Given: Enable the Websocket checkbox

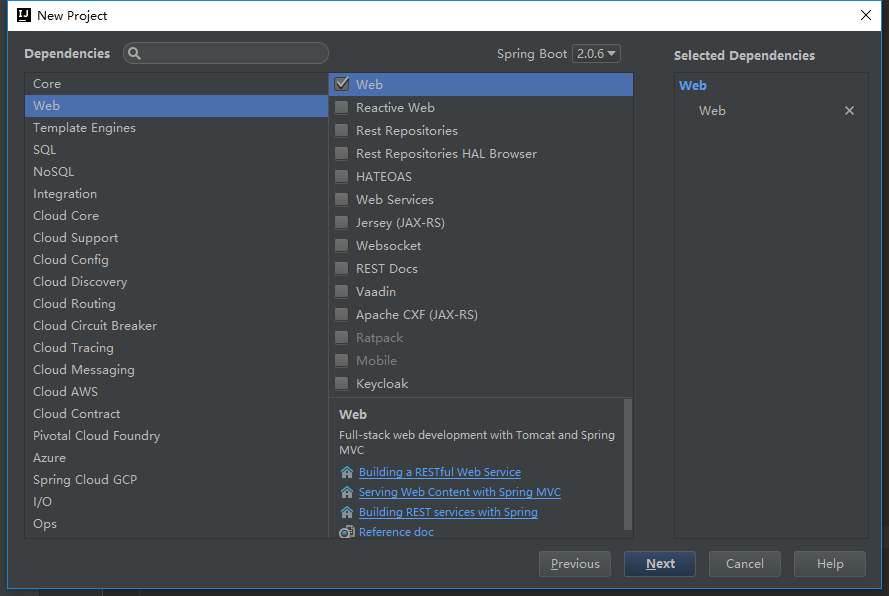Looking at the screenshot, I should coord(341,245).
